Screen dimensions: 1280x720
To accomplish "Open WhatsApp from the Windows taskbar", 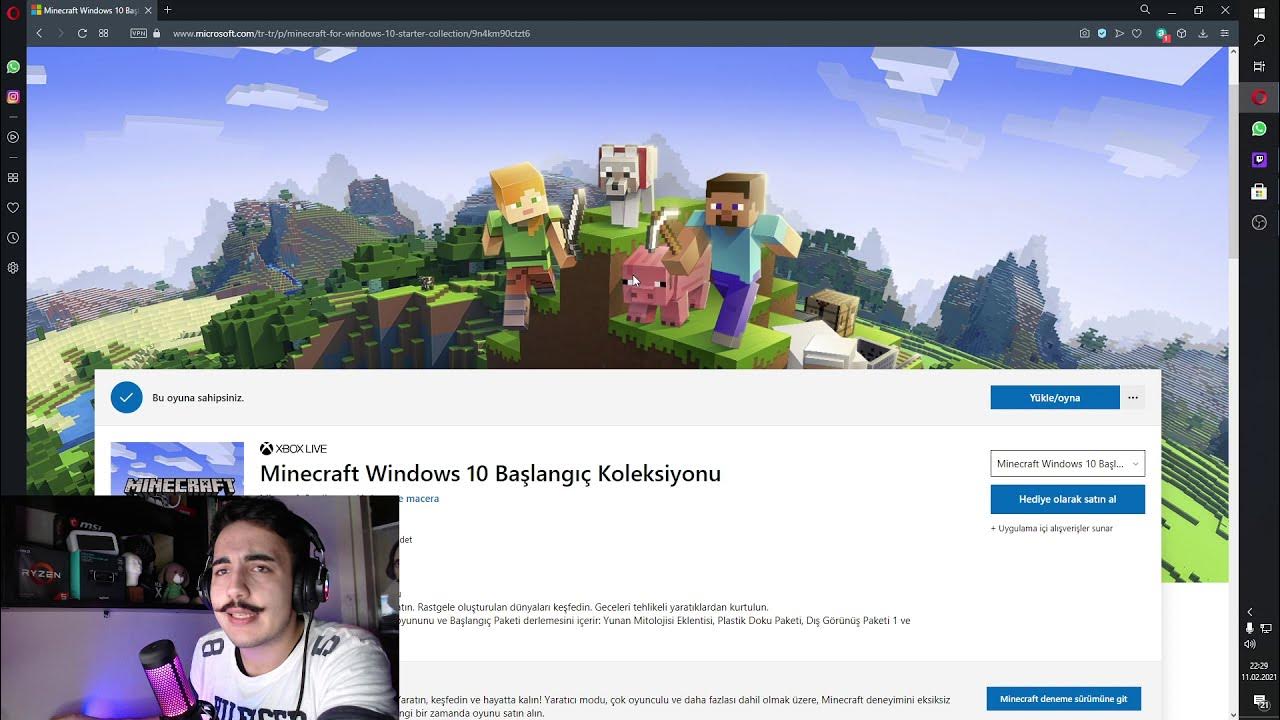I will click(1260, 129).
